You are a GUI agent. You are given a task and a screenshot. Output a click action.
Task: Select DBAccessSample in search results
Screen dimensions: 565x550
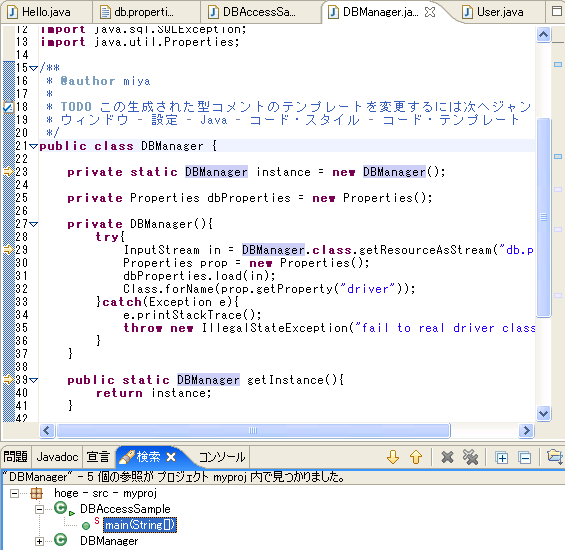(125, 509)
